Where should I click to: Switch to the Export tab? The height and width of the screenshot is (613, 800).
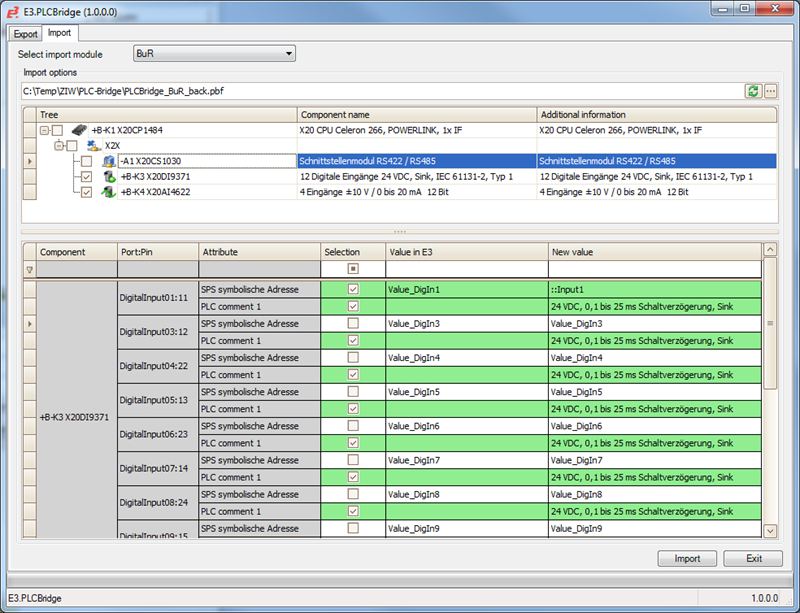[25, 33]
